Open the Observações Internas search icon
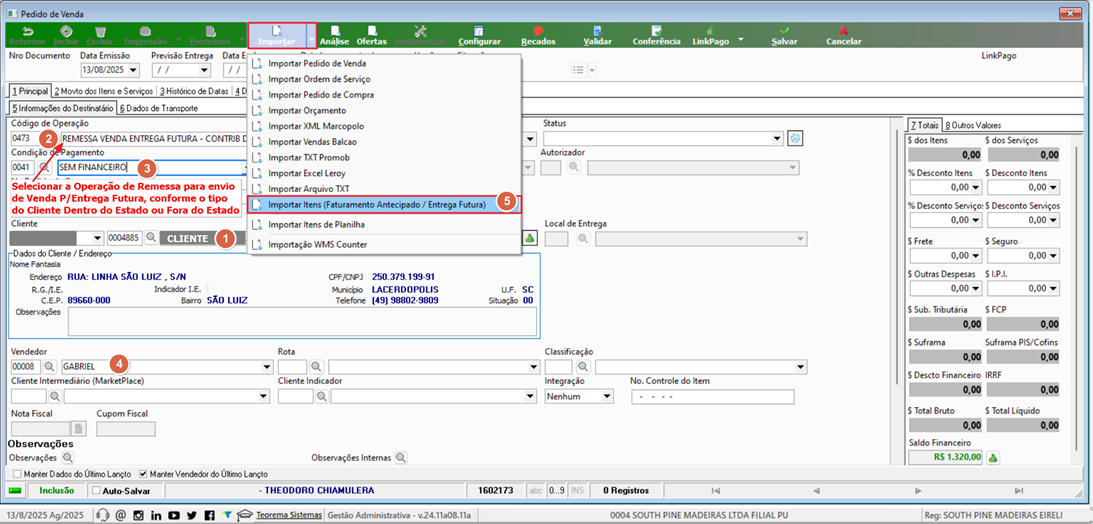 click(x=401, y=458)
